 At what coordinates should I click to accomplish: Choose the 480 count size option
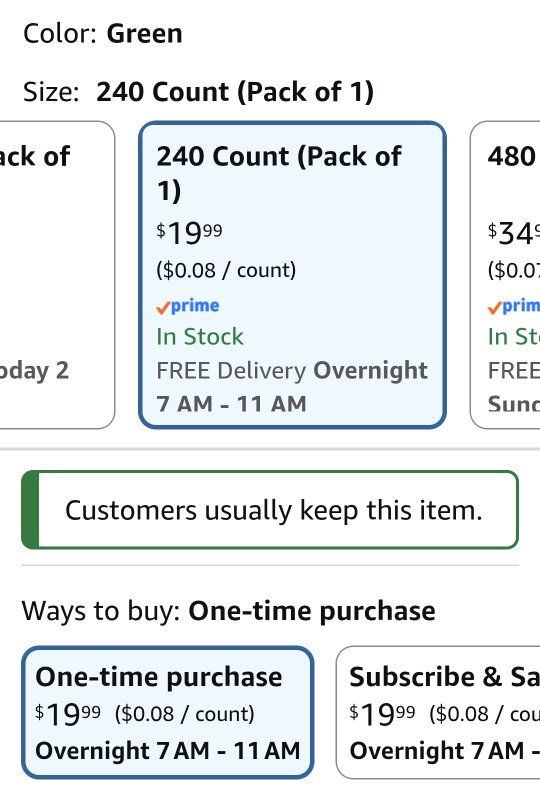505,275
